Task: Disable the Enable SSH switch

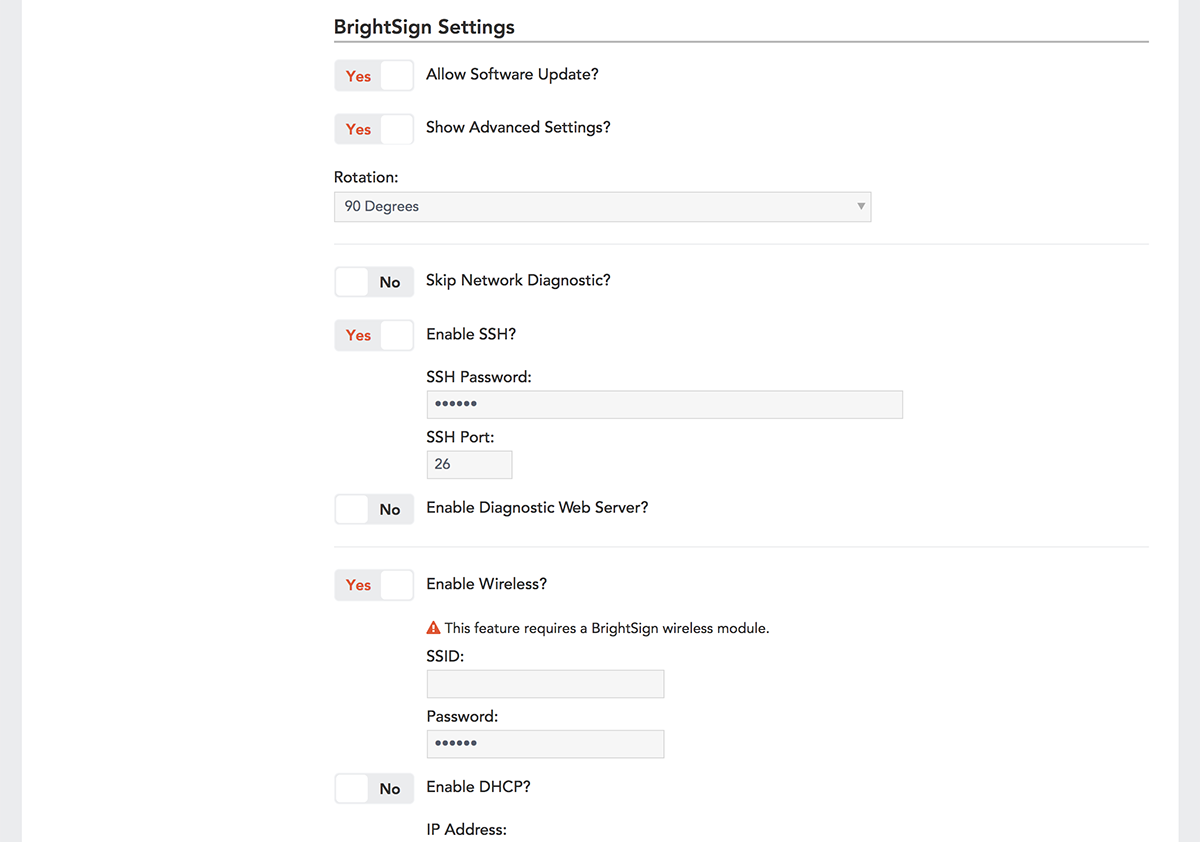Action: 374,335
